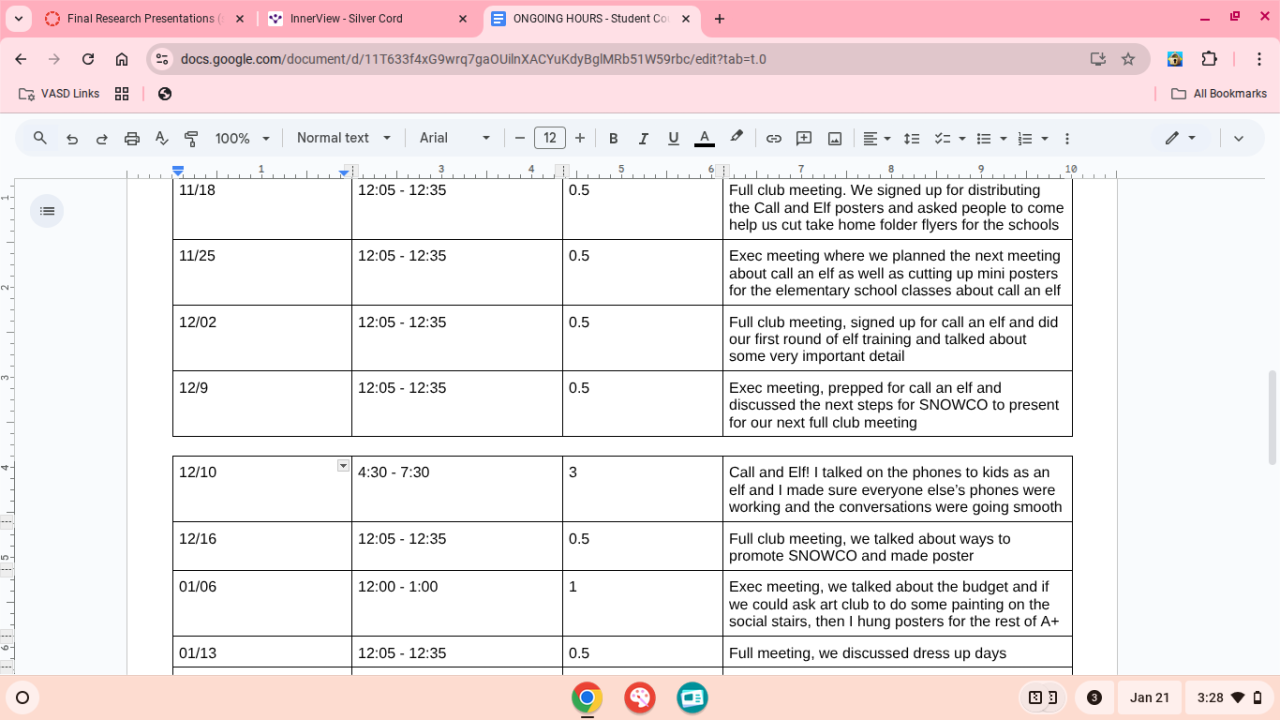The image size is (1280, 720).
Task: Print the document
Action: click(132, 138)
